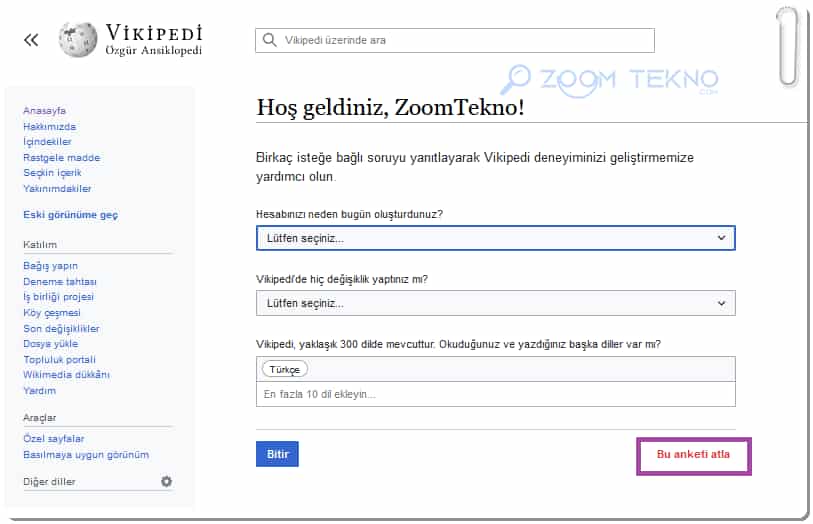Select the Türkçe language tag

point(285,369)
